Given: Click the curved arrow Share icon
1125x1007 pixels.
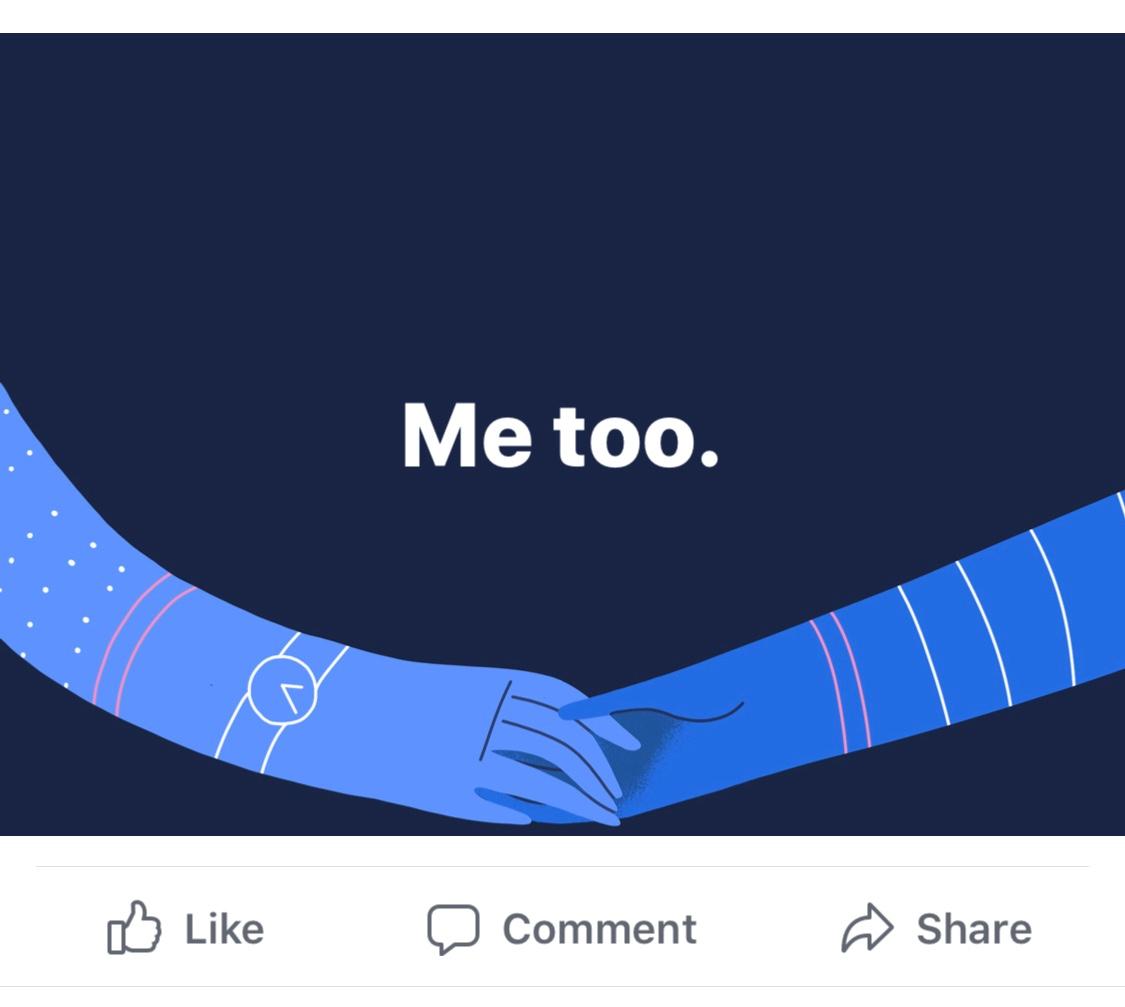Looking at the screenshot, I should pos(867,927).
